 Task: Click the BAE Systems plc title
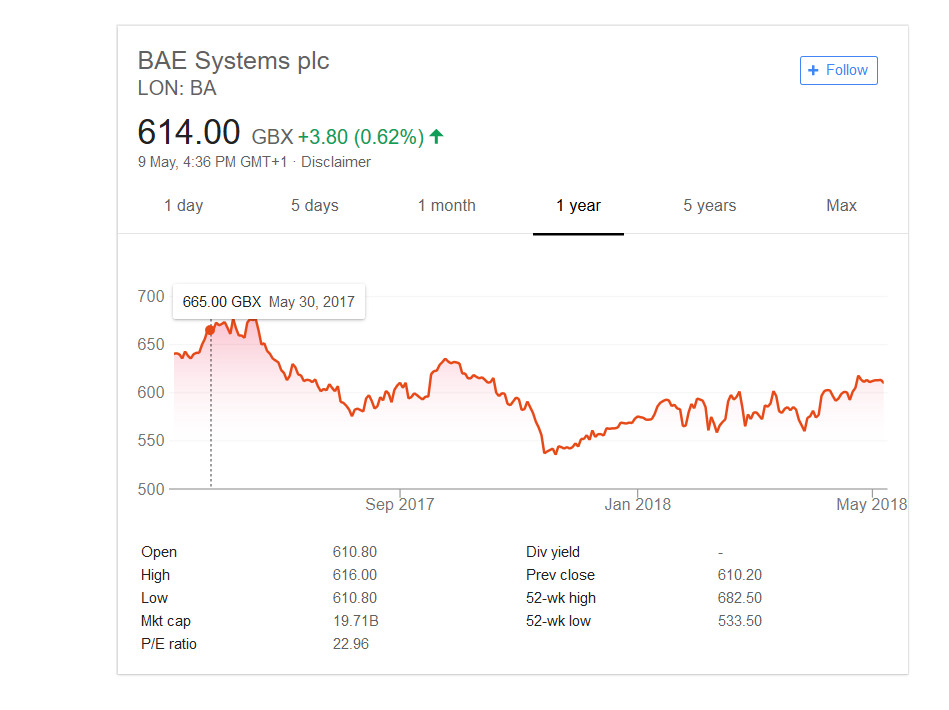point(234,61)
